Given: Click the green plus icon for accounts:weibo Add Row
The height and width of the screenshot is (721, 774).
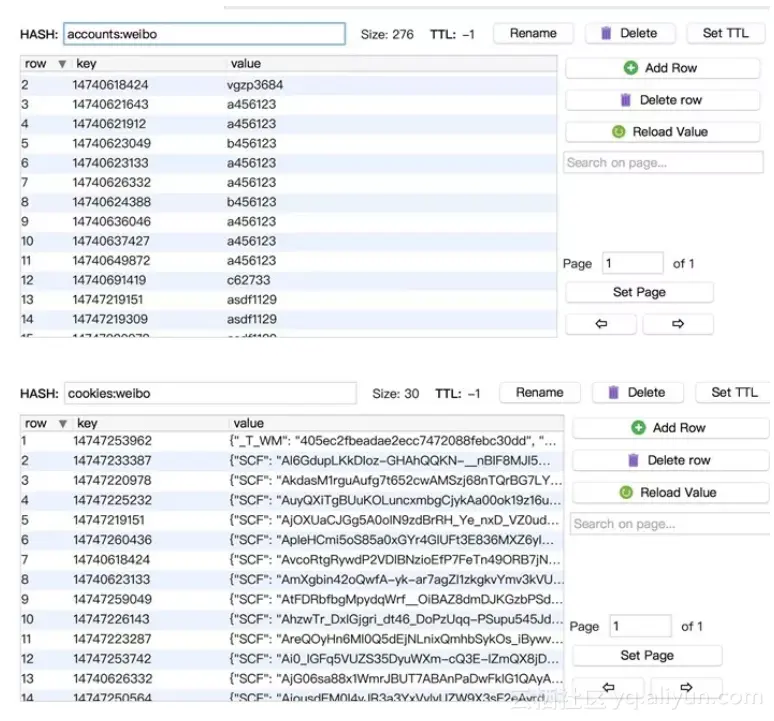Looking at the screenshot, I should pos(631,68).
